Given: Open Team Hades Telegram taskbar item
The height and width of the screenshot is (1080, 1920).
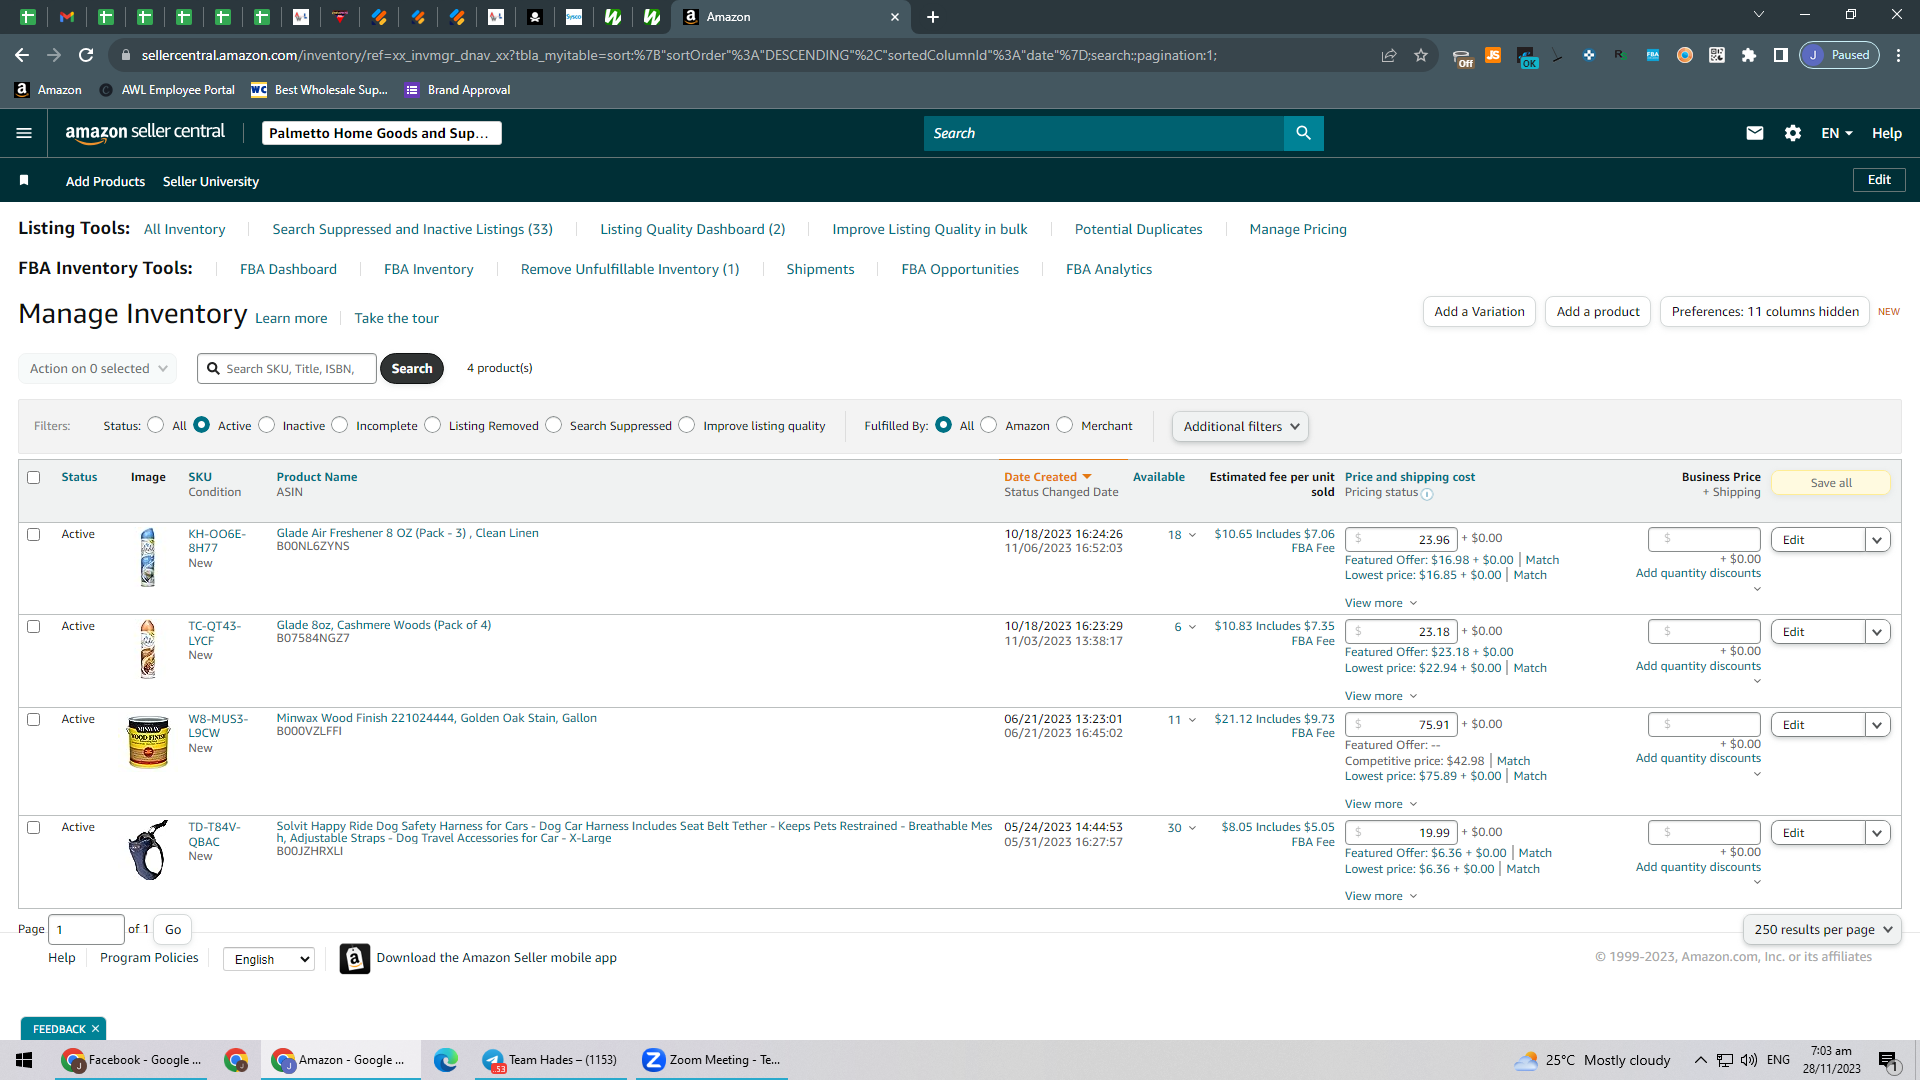Looking at the screenshot, I should pyautogui.click(x=550, y=1060).
